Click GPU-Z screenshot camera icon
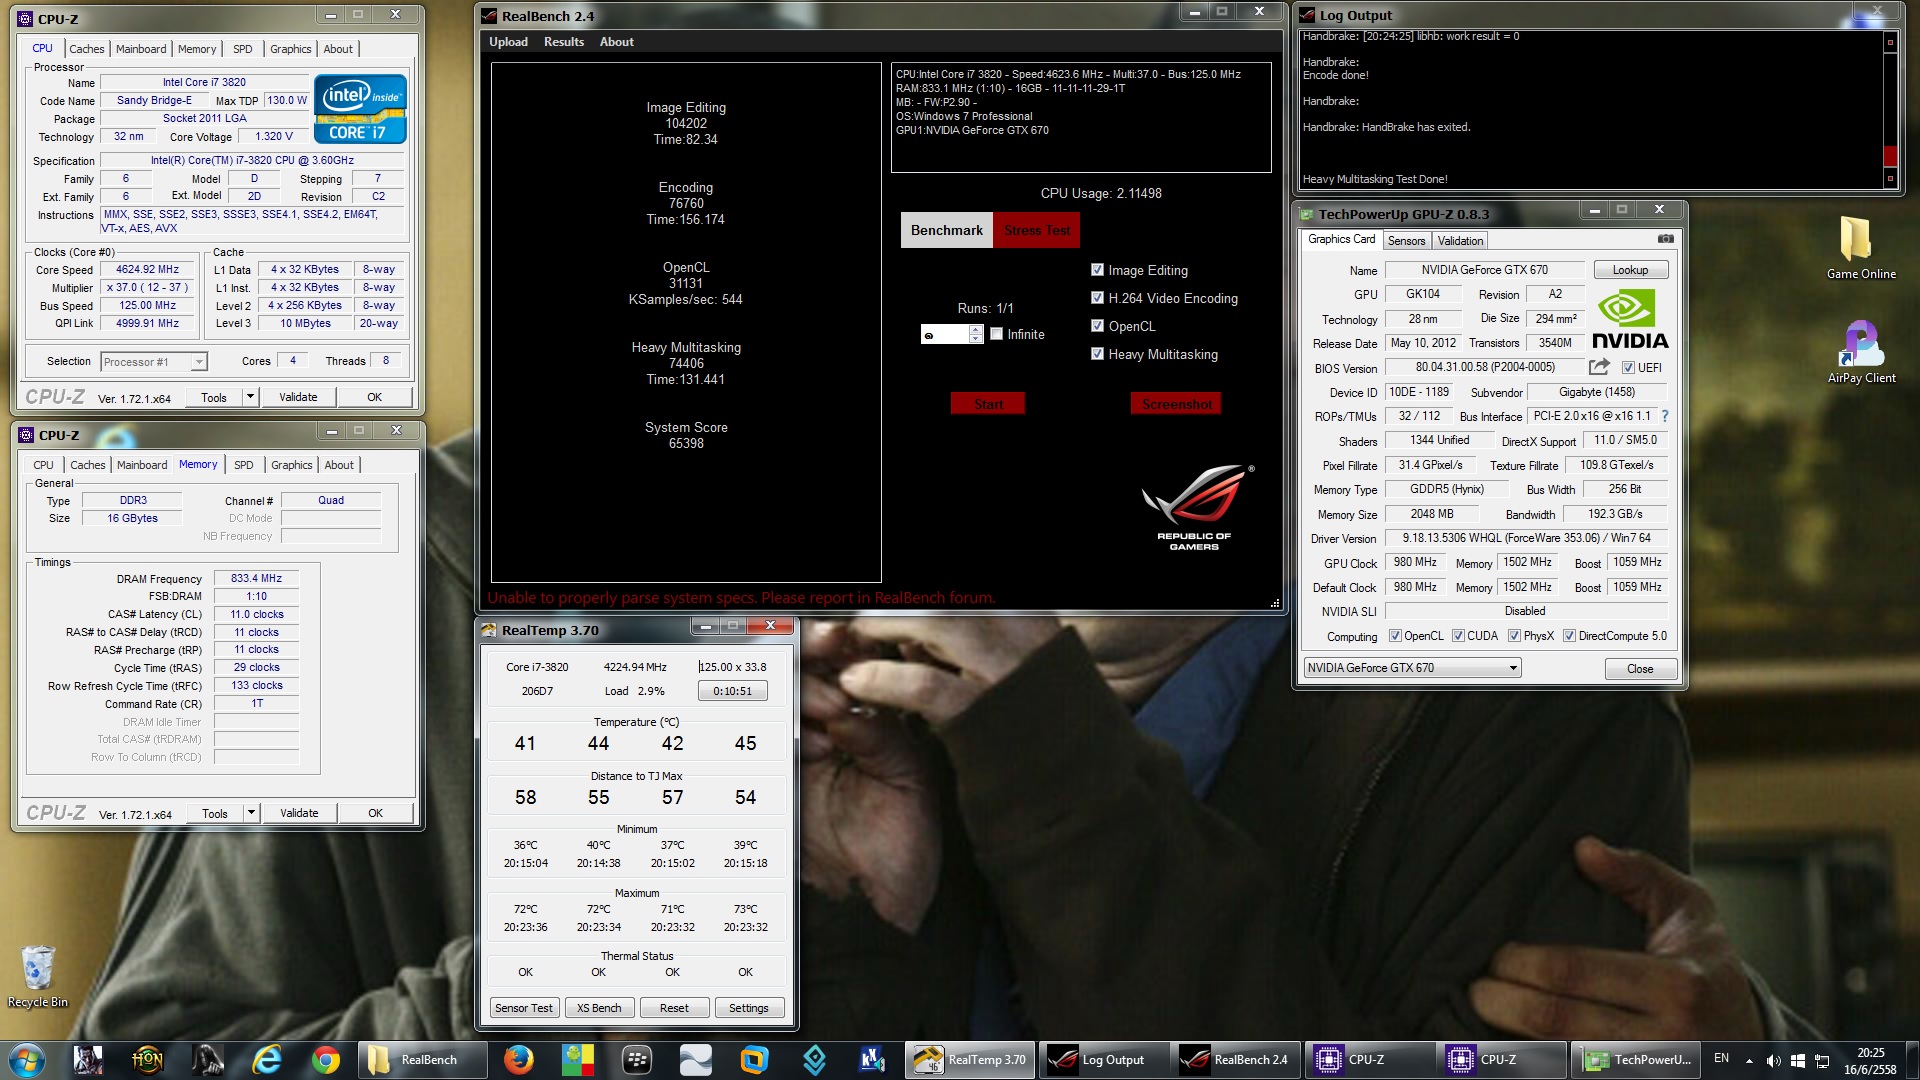 coord(1665,239)
